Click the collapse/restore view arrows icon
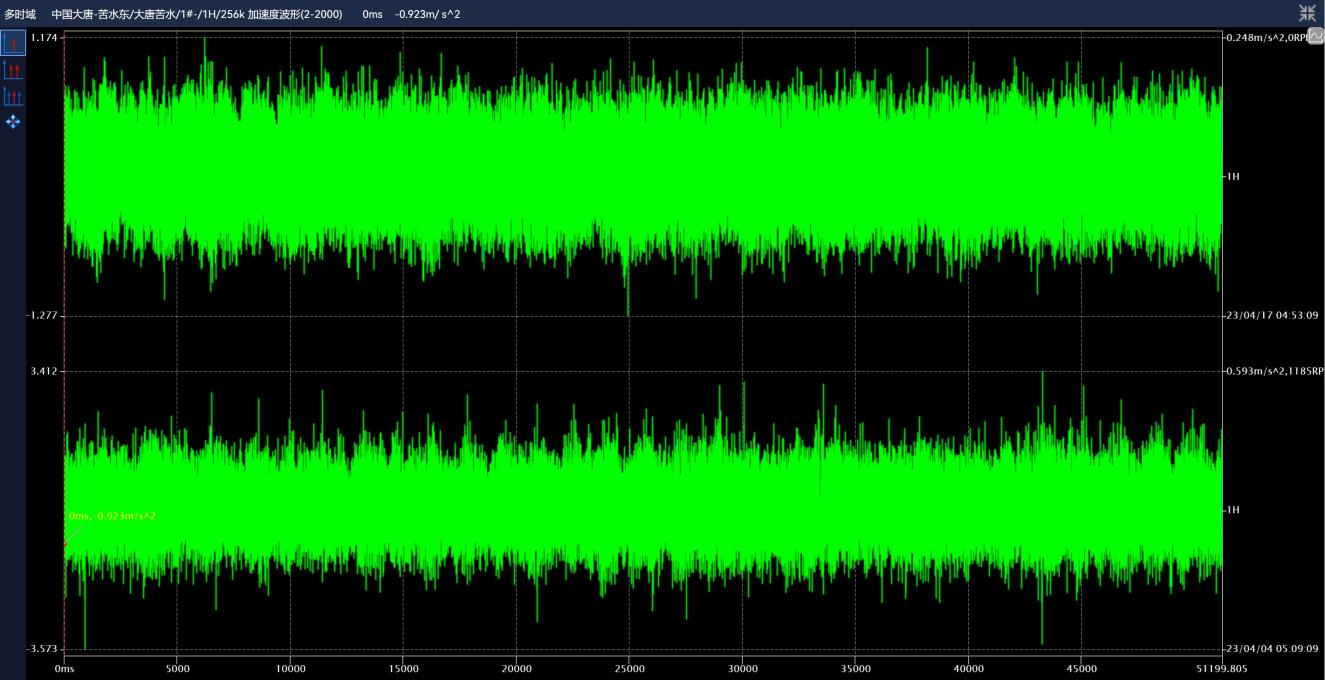The image size is (1325, 680). pyautogui.click(x=1307, y=13)
